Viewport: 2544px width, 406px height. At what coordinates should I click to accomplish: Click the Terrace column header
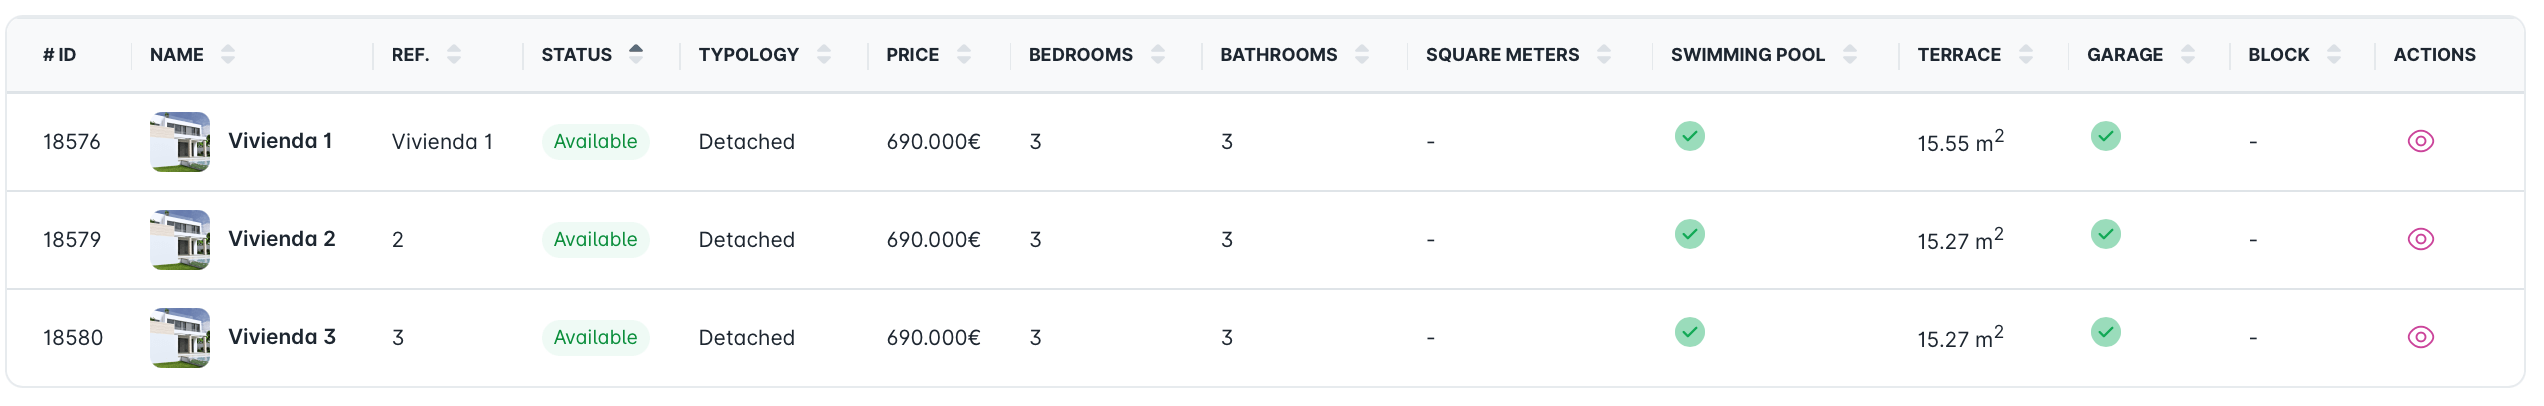click(1959, 55)
